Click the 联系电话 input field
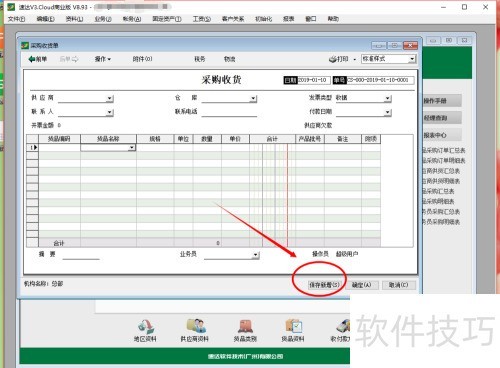 point(229,112)
